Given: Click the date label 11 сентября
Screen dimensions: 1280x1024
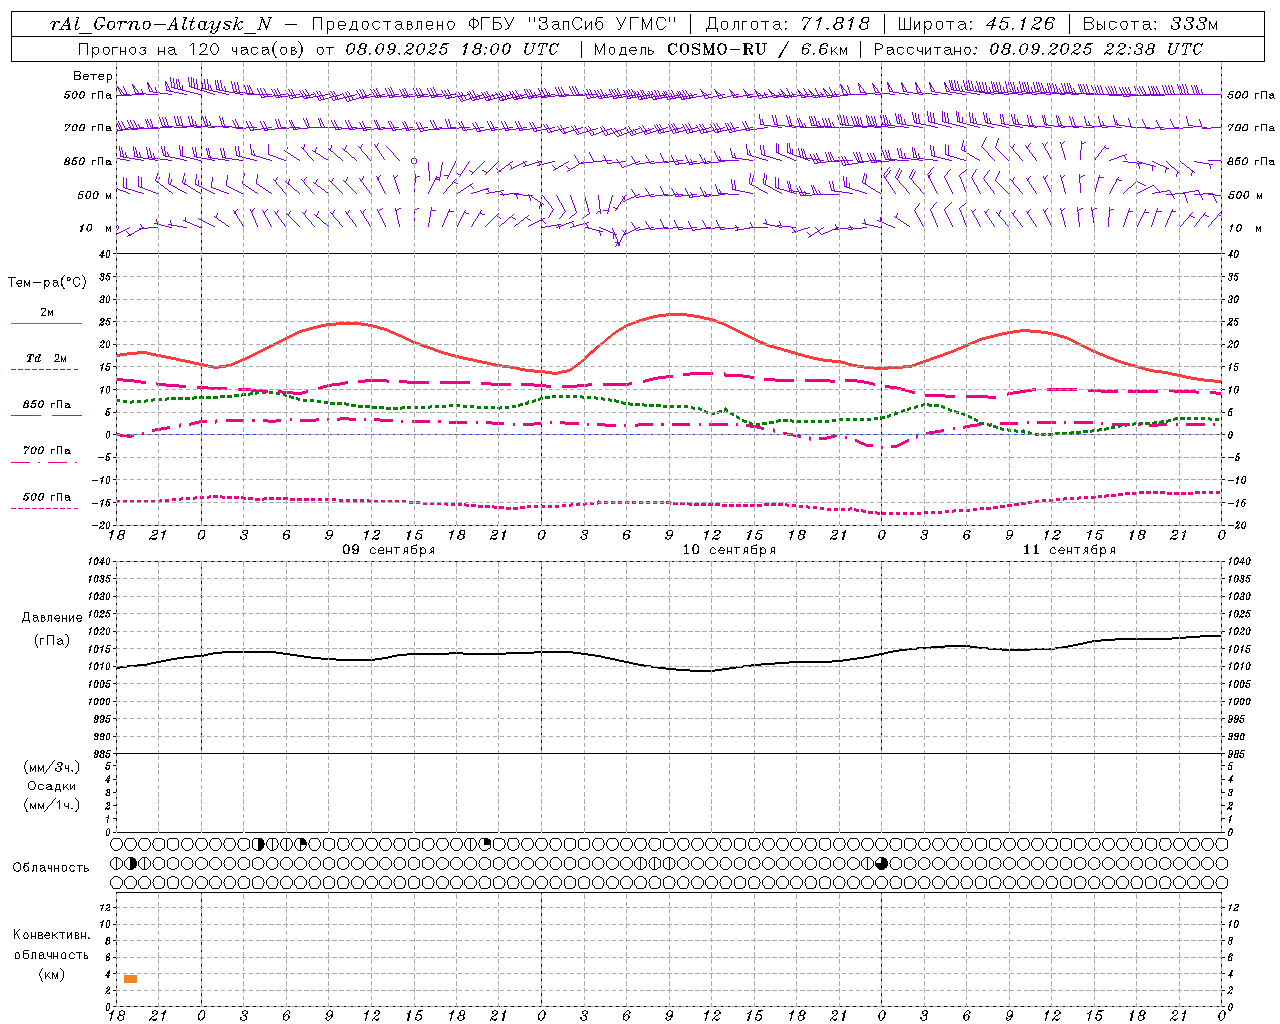Looking at the screenshot, I should coord(1069,550).
